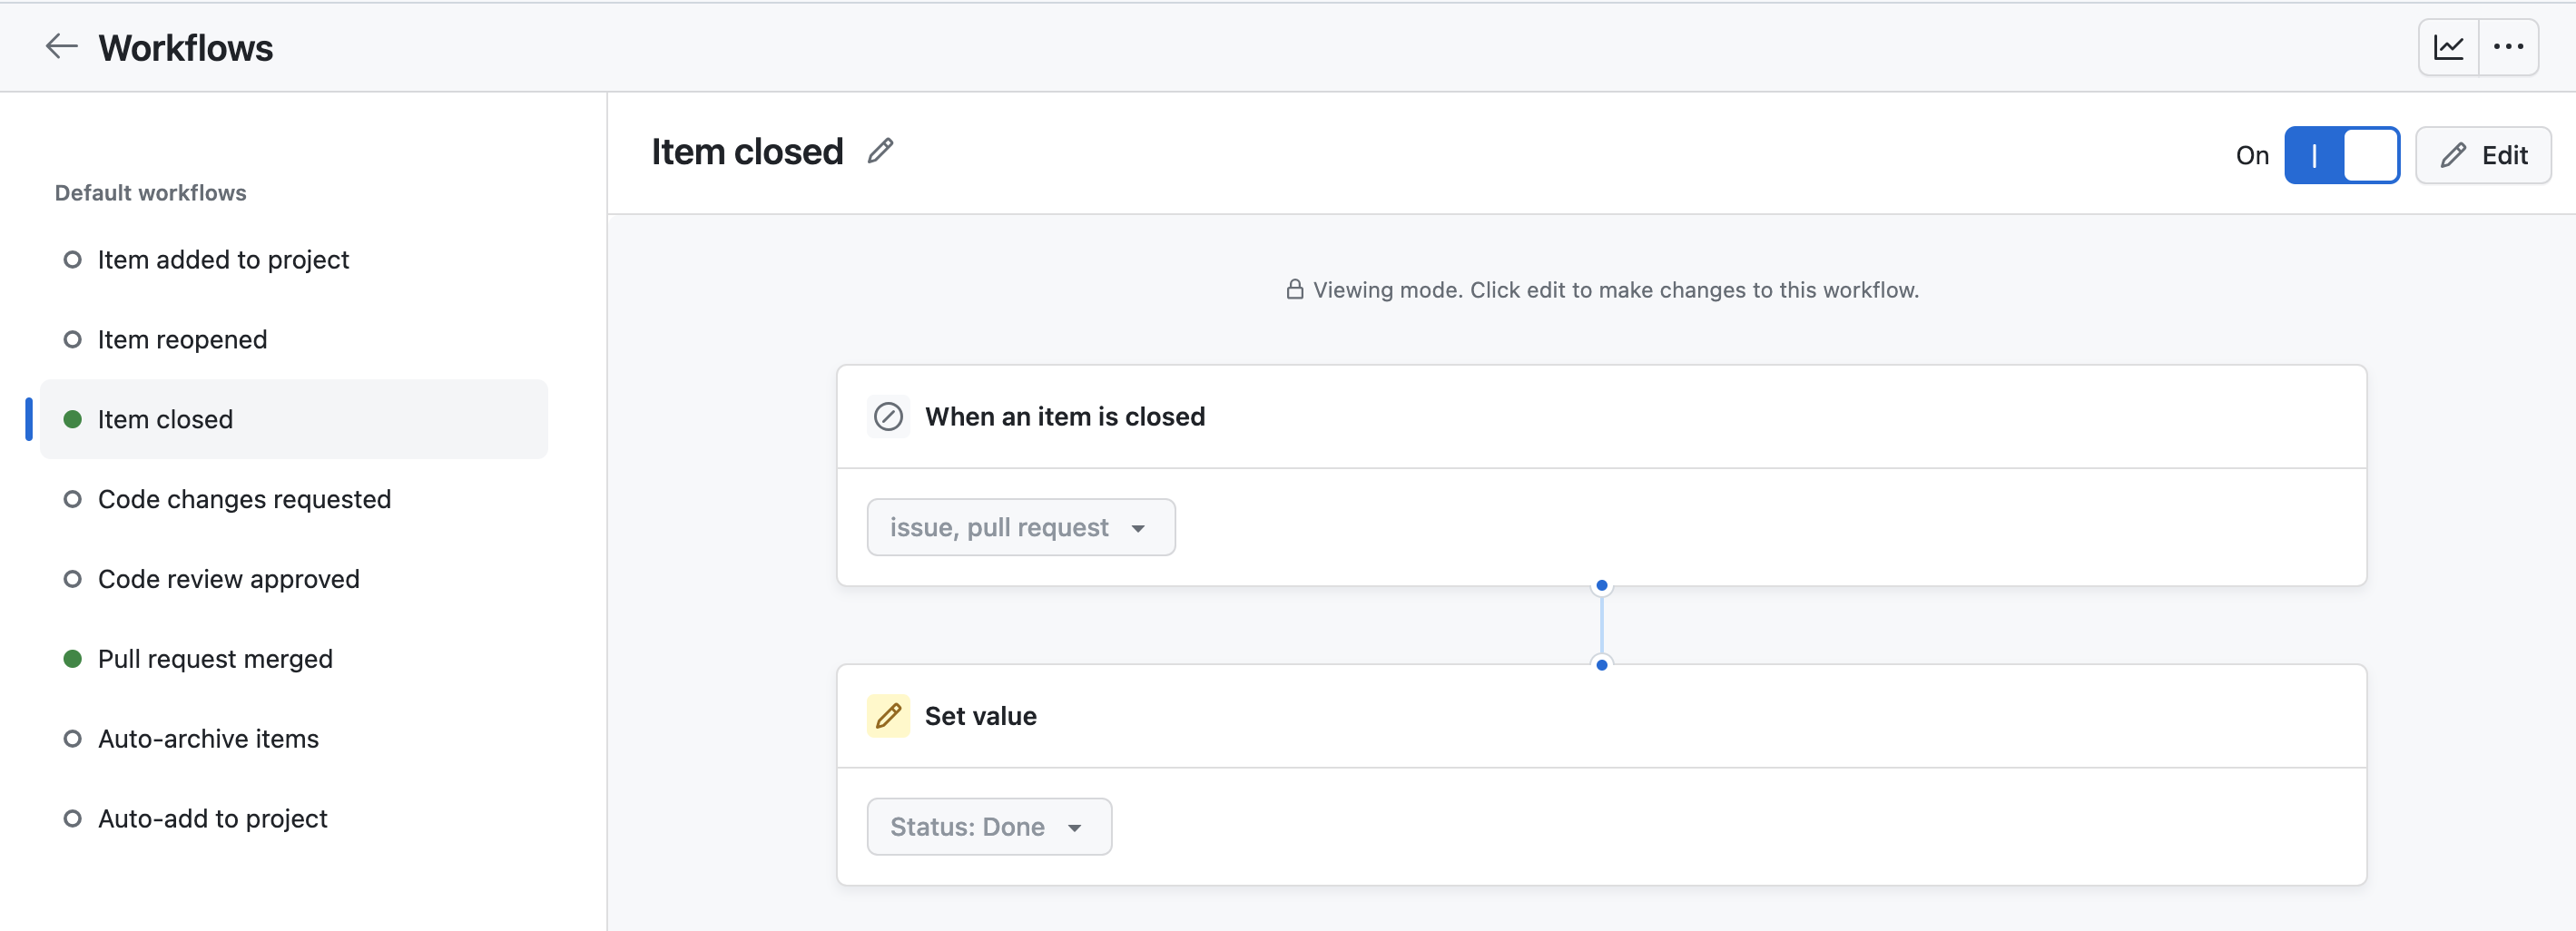Click the yellow pencil icon beside Set value

(888, 715)
